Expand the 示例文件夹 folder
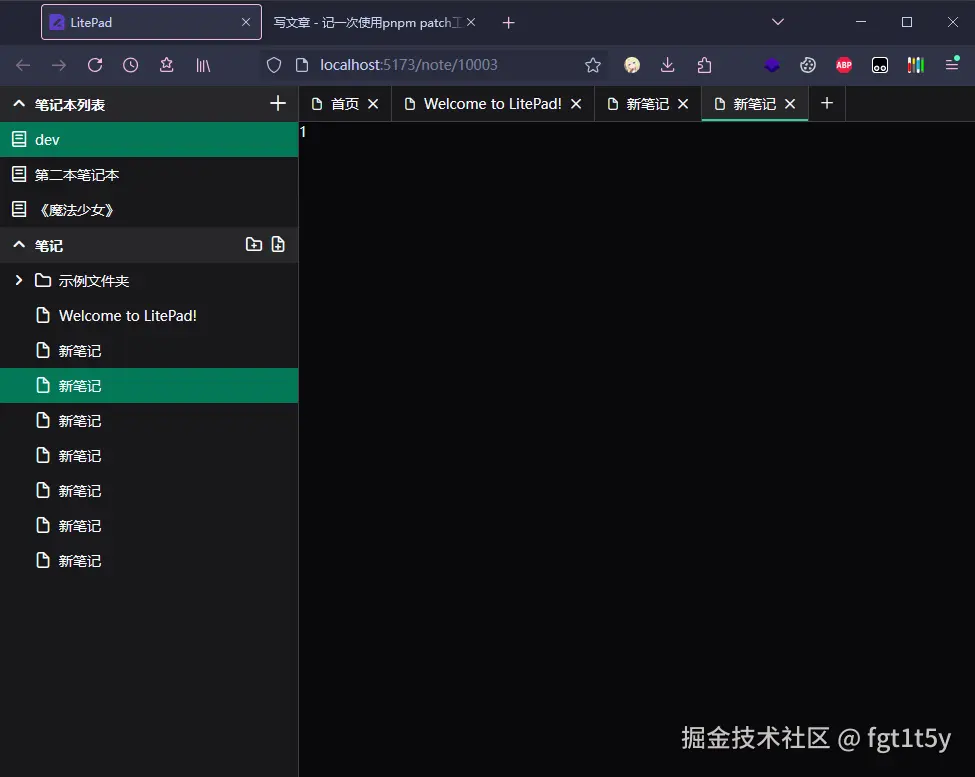The height and width of the screenshot is (777, 975). pos(17,281)
